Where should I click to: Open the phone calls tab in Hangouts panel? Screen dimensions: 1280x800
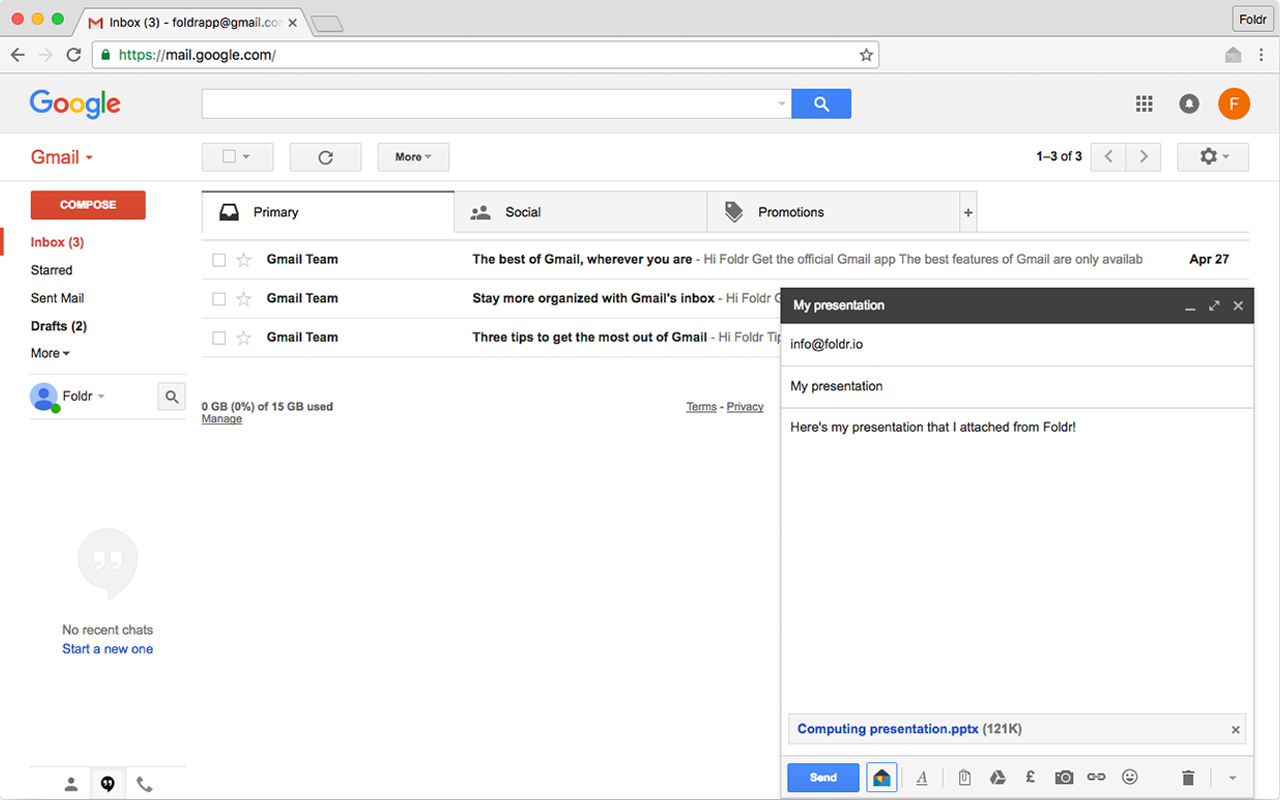(144, 783)
